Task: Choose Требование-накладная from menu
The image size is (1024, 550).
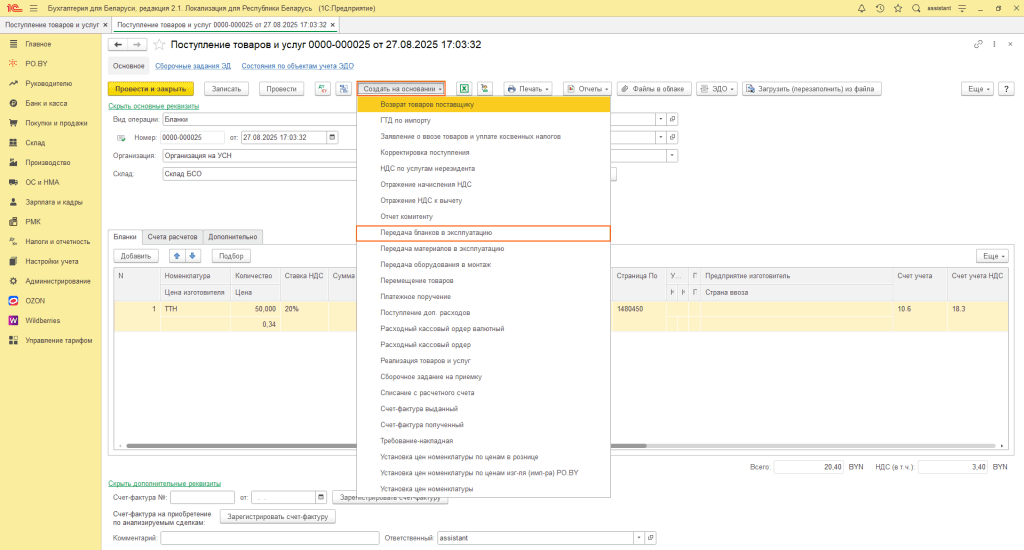Action: 483,441
